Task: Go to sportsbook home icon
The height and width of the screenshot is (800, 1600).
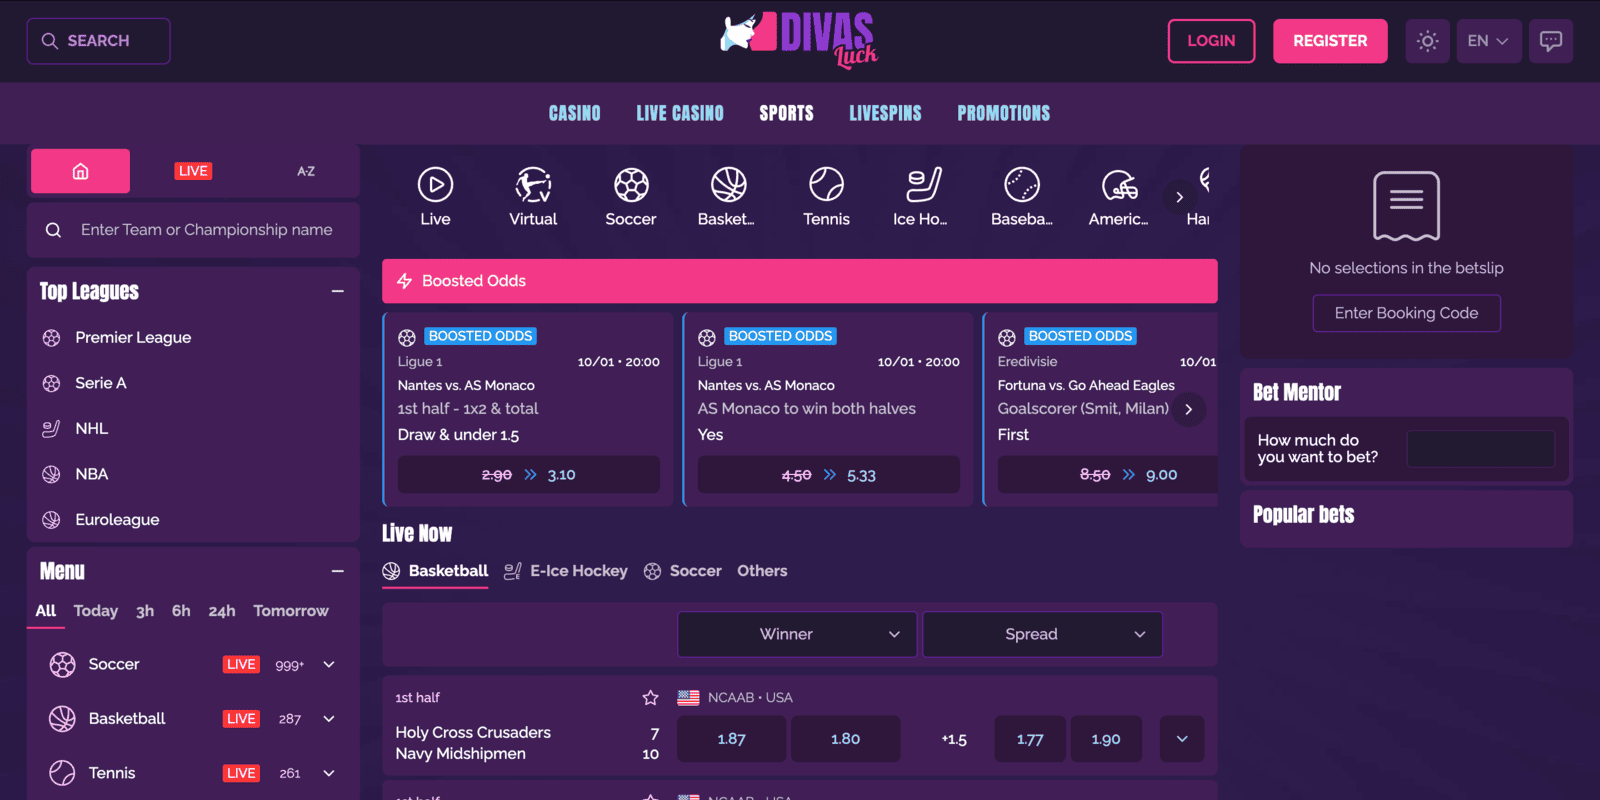Action: click(x=80, y=171)
